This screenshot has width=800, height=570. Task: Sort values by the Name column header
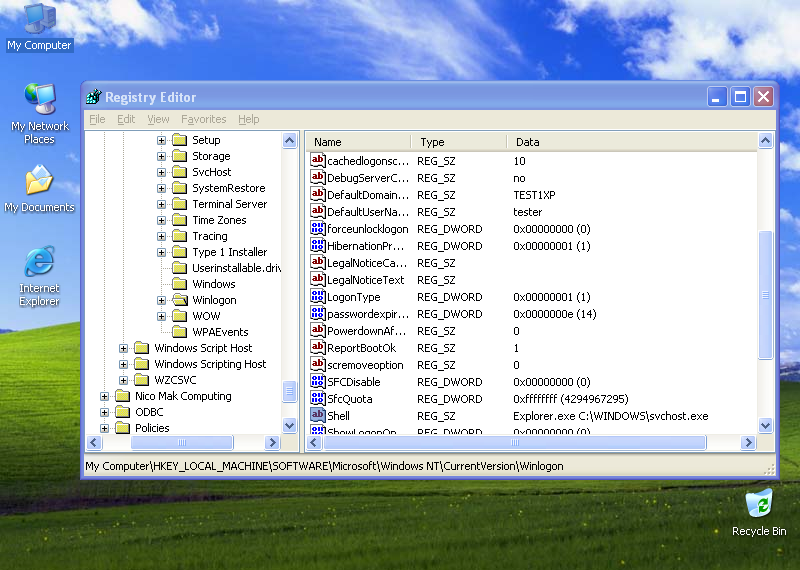[359, 142]
